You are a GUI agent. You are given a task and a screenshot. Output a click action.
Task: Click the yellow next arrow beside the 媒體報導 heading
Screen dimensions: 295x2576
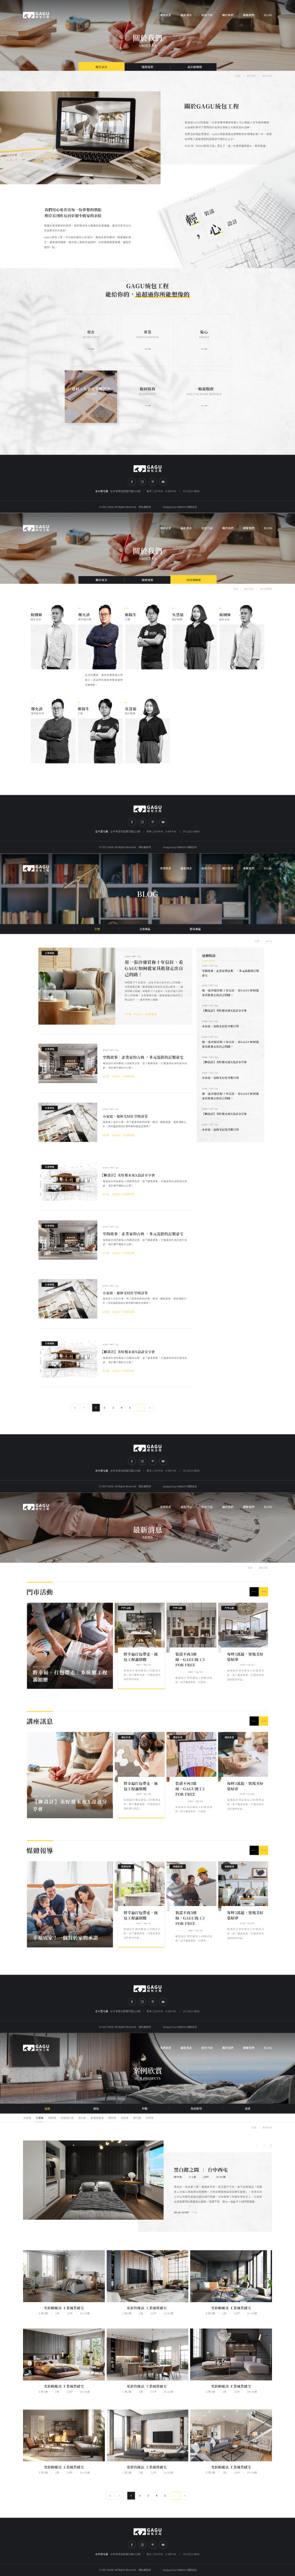coord(264,1850)
